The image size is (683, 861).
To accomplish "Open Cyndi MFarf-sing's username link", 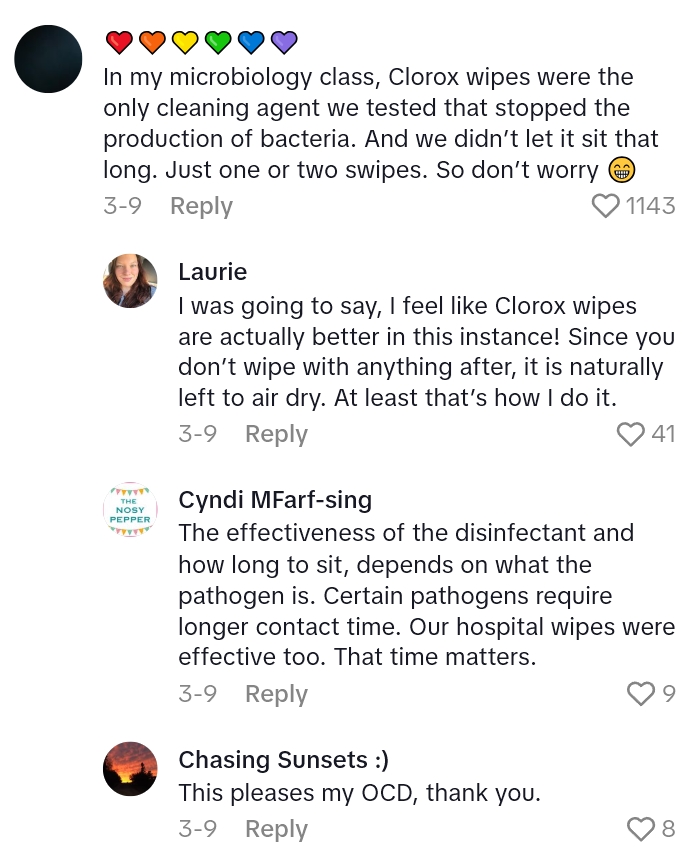I will (275, 500).
